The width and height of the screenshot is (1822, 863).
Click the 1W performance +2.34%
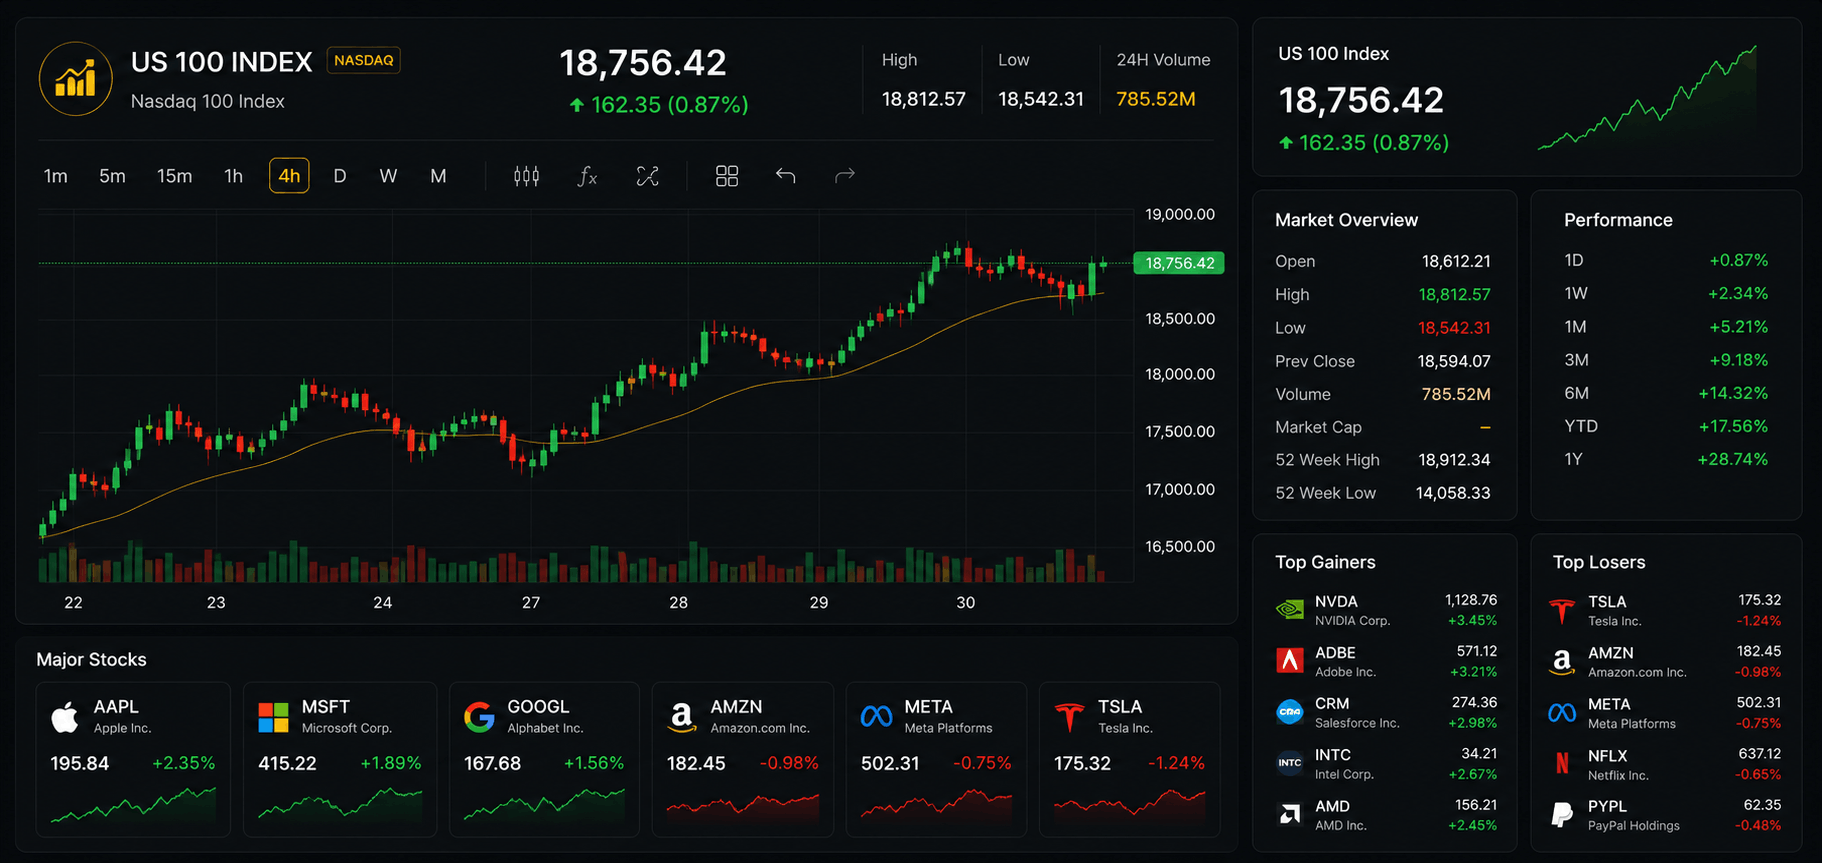1738,293
